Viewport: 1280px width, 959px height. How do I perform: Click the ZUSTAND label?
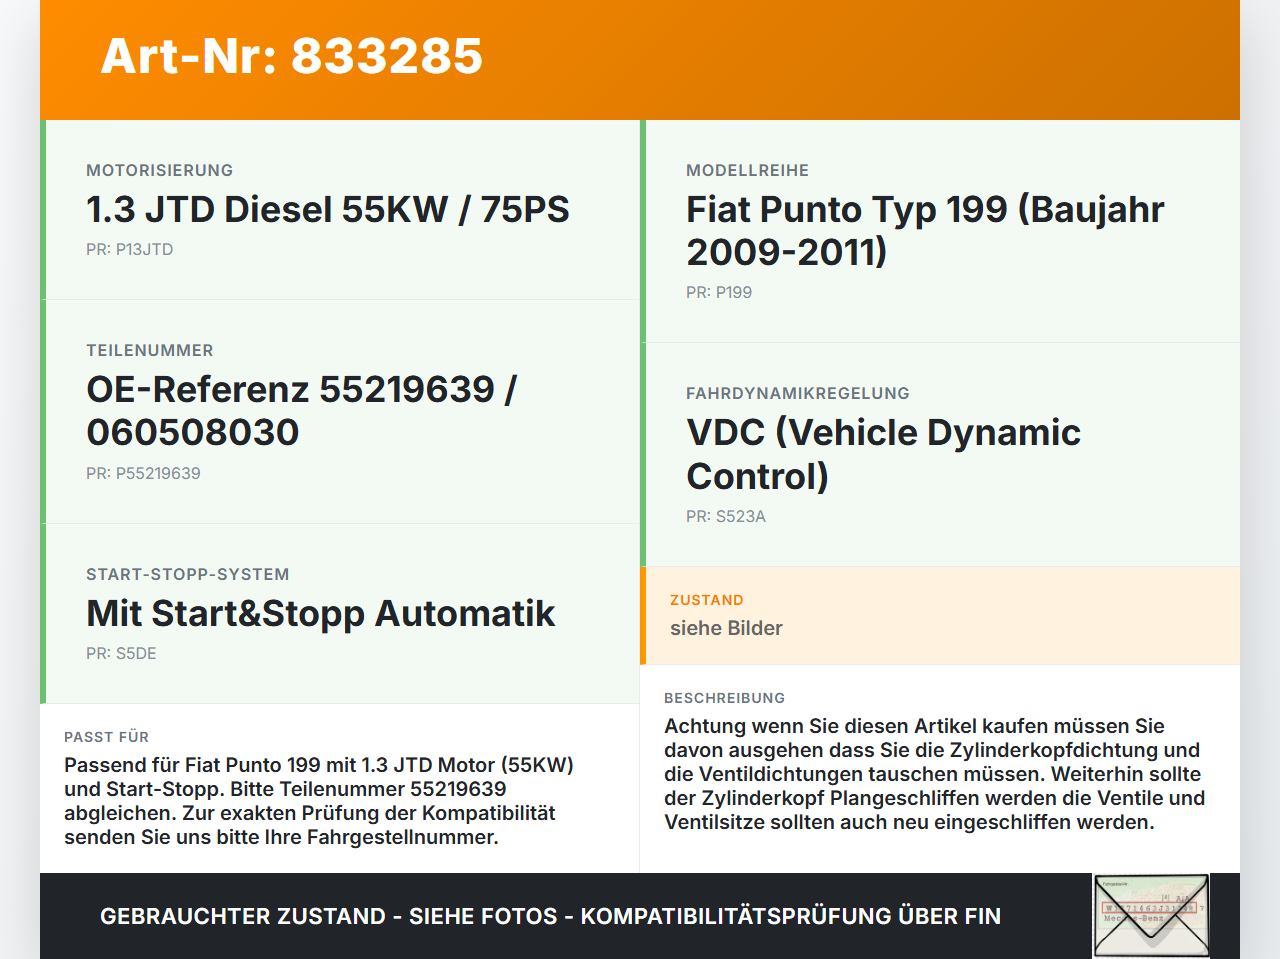707,600
